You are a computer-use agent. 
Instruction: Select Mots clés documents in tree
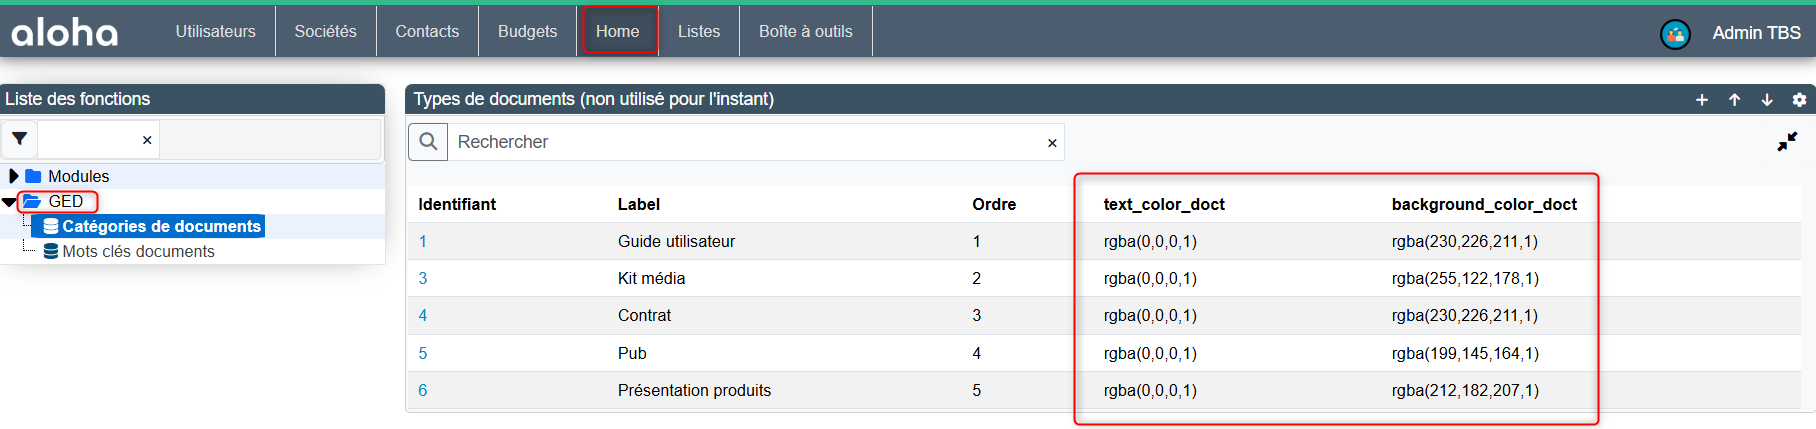pos(138,251)
